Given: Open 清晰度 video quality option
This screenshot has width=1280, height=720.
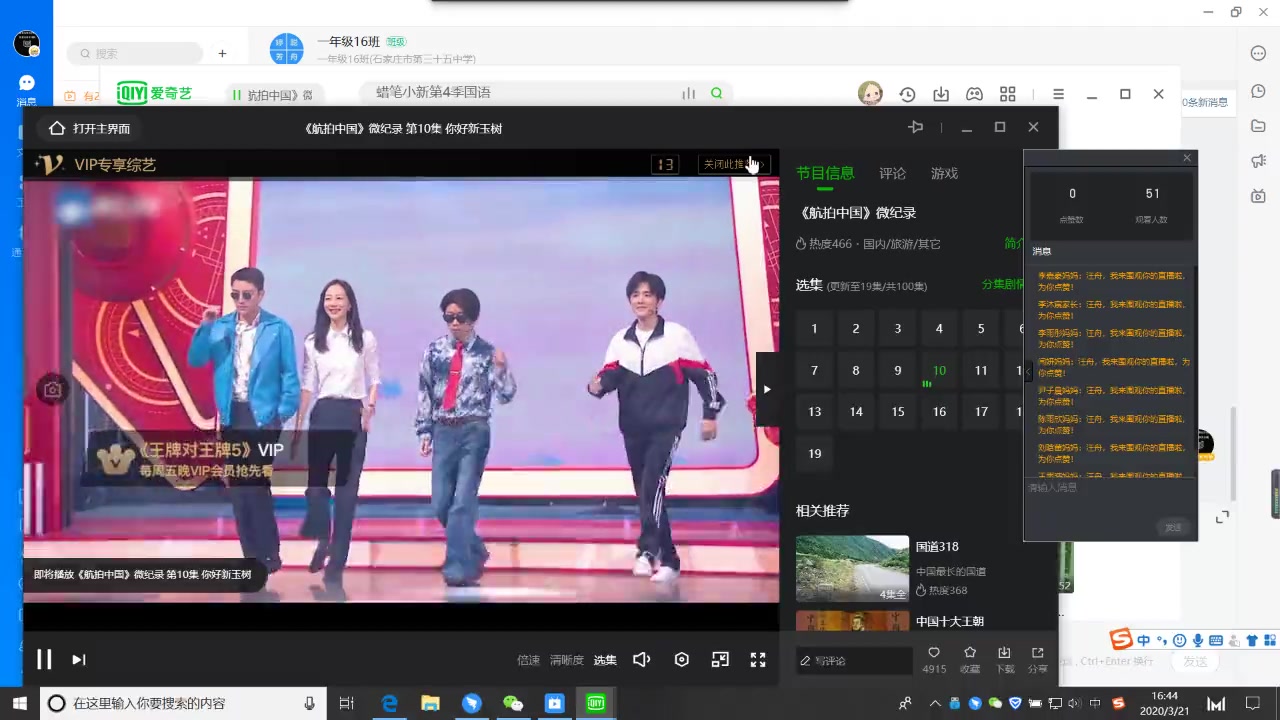Looking at the screenshot, I should [566, 660].
